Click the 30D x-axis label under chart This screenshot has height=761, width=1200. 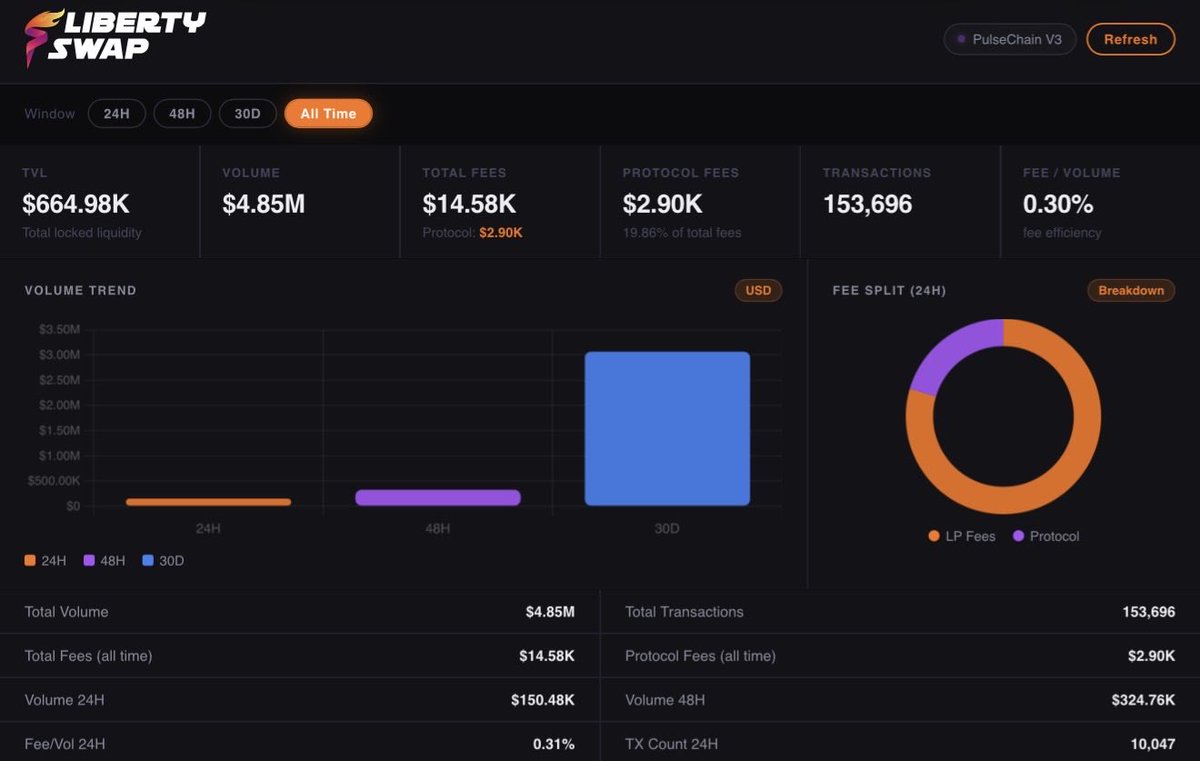point(667,528)
